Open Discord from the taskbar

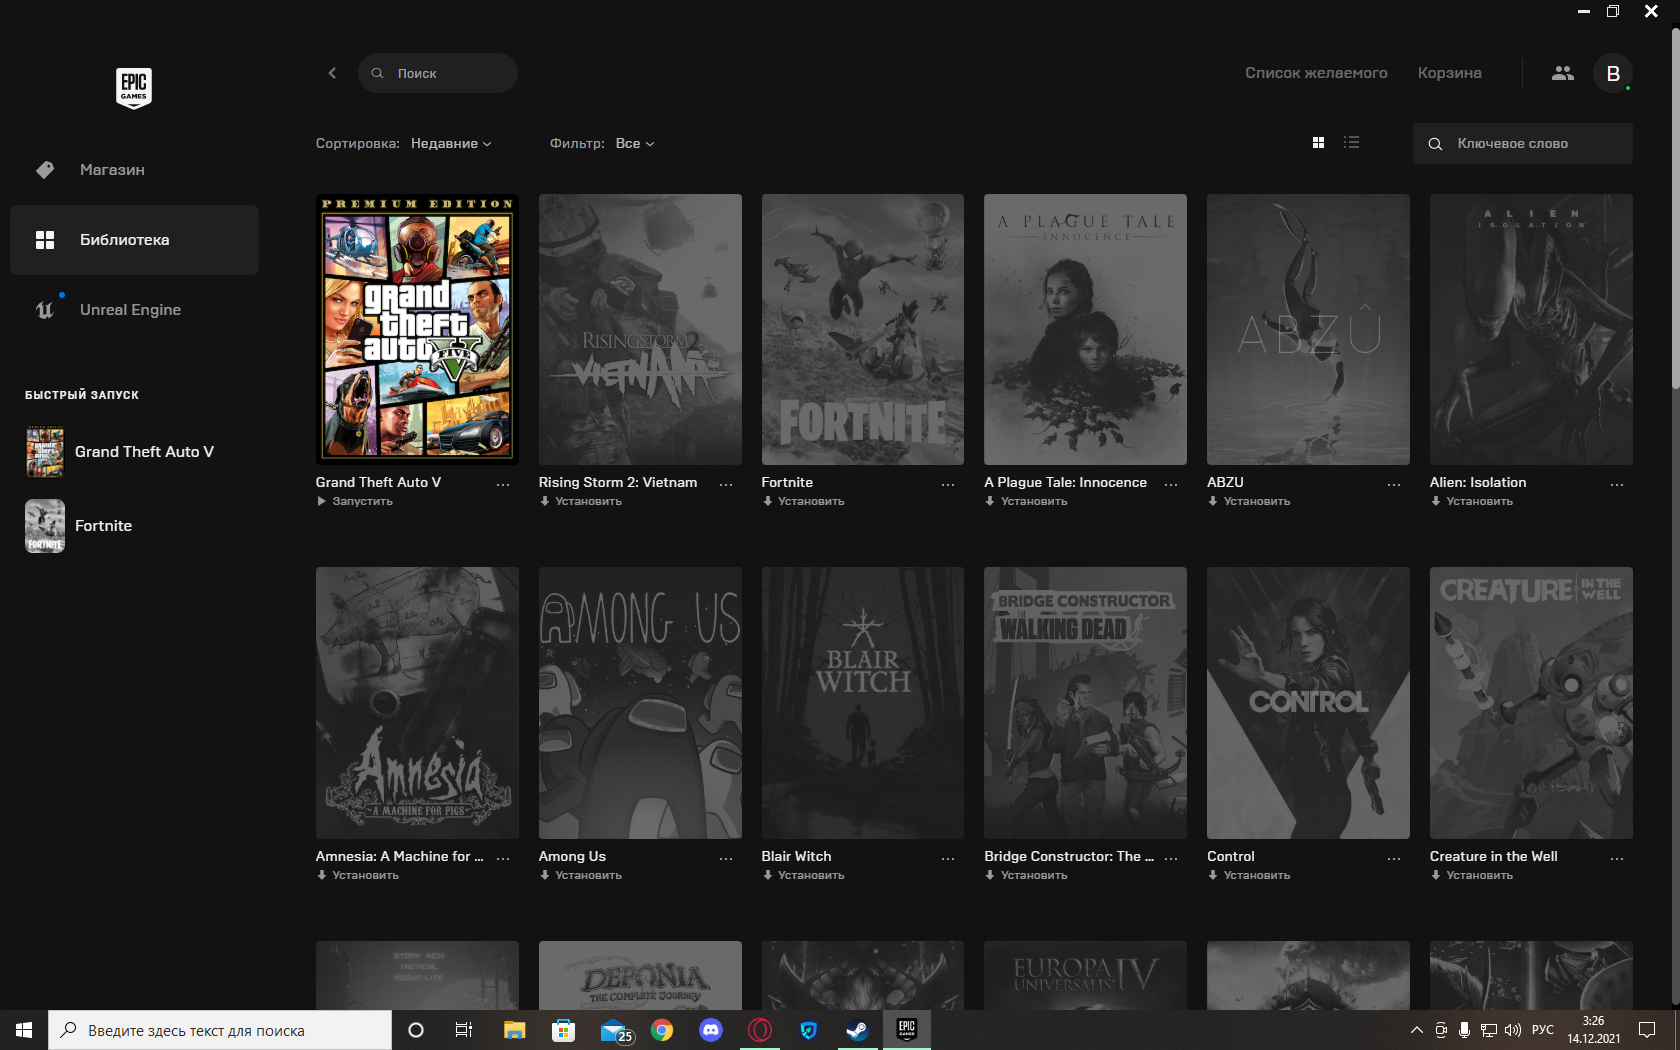tap(711, 1030)
